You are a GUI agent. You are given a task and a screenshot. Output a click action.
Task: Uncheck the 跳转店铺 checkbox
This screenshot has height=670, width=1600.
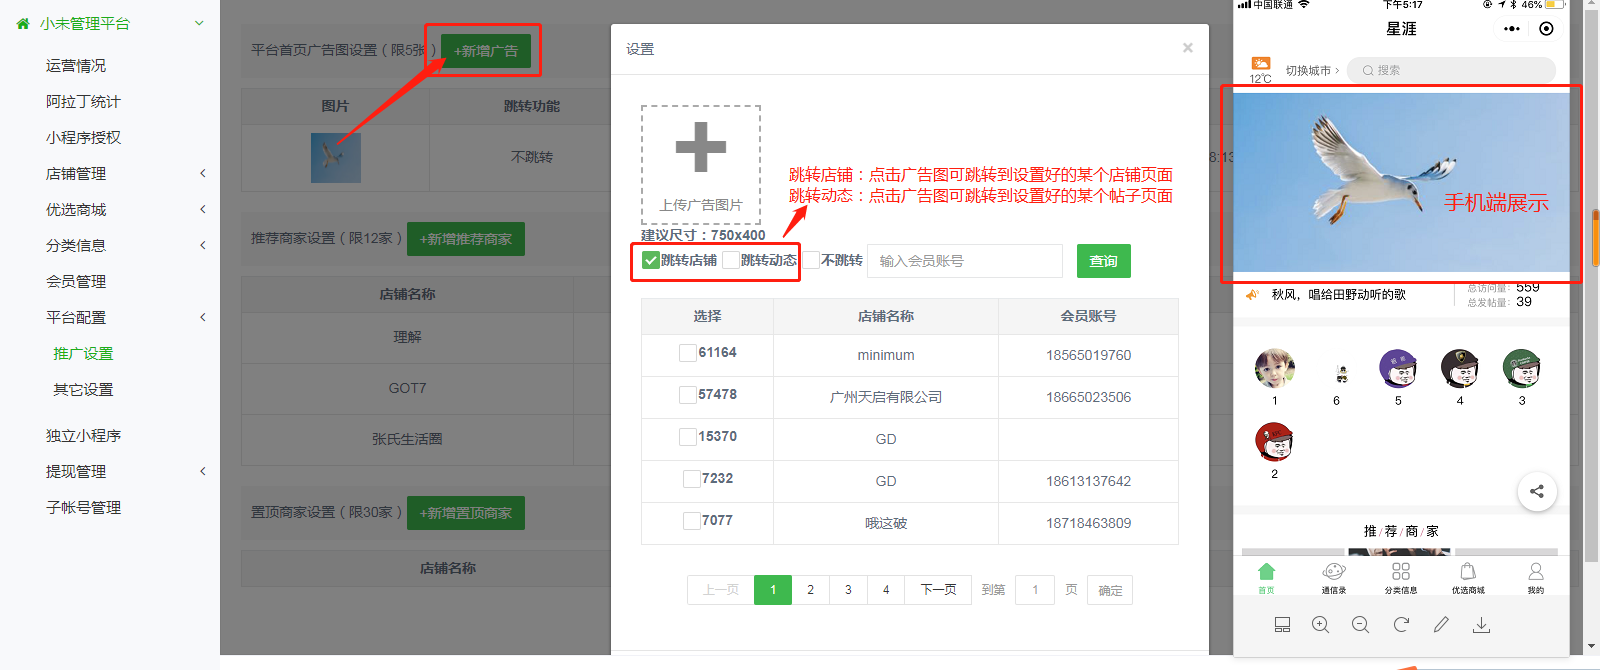click(x=651, y=261)
